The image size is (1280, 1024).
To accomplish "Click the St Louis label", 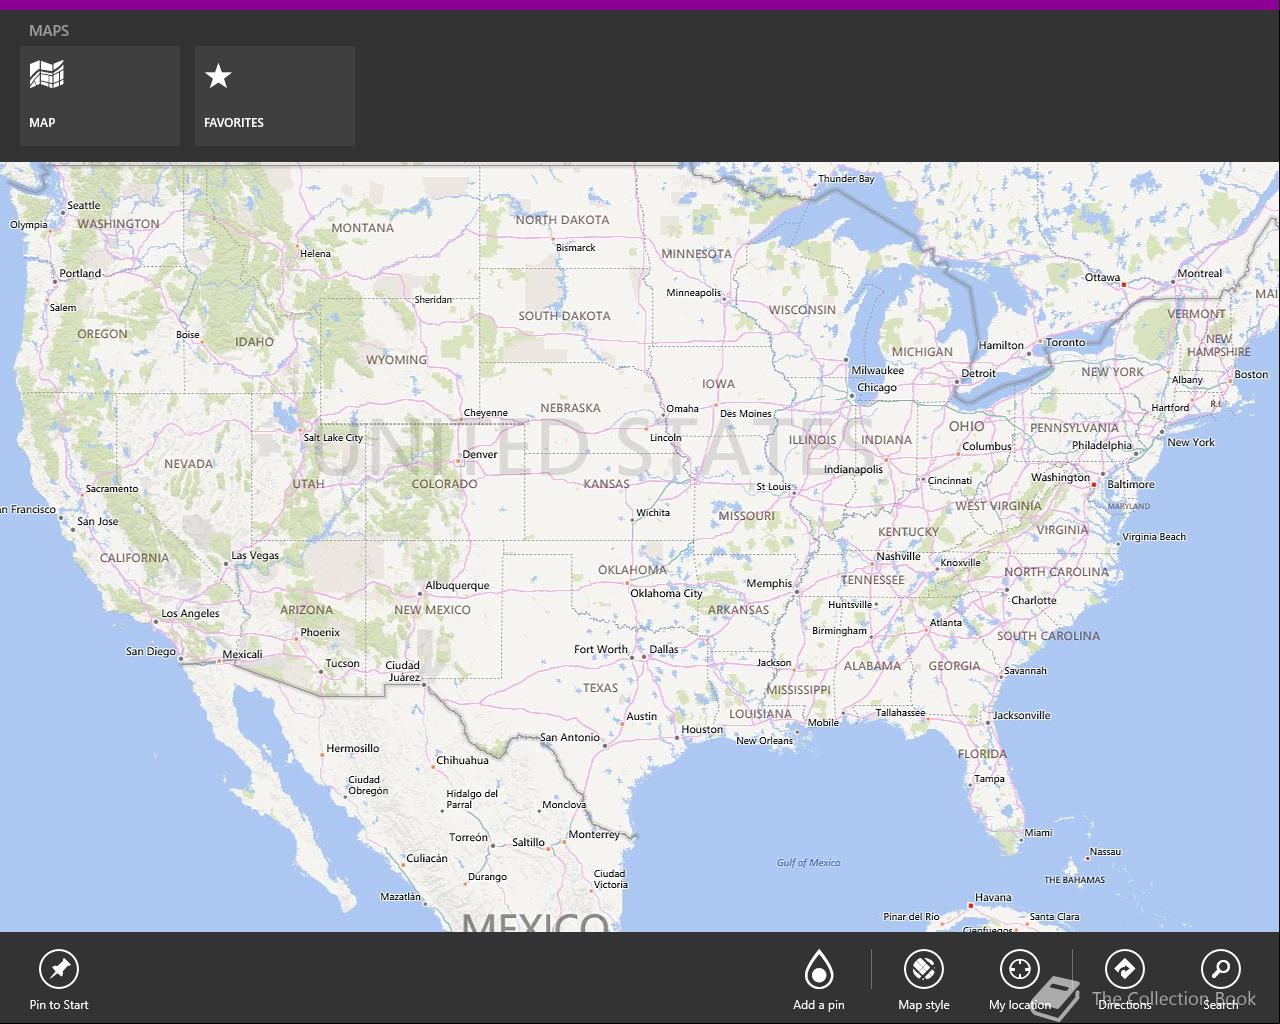I will (x=774, y=487).
